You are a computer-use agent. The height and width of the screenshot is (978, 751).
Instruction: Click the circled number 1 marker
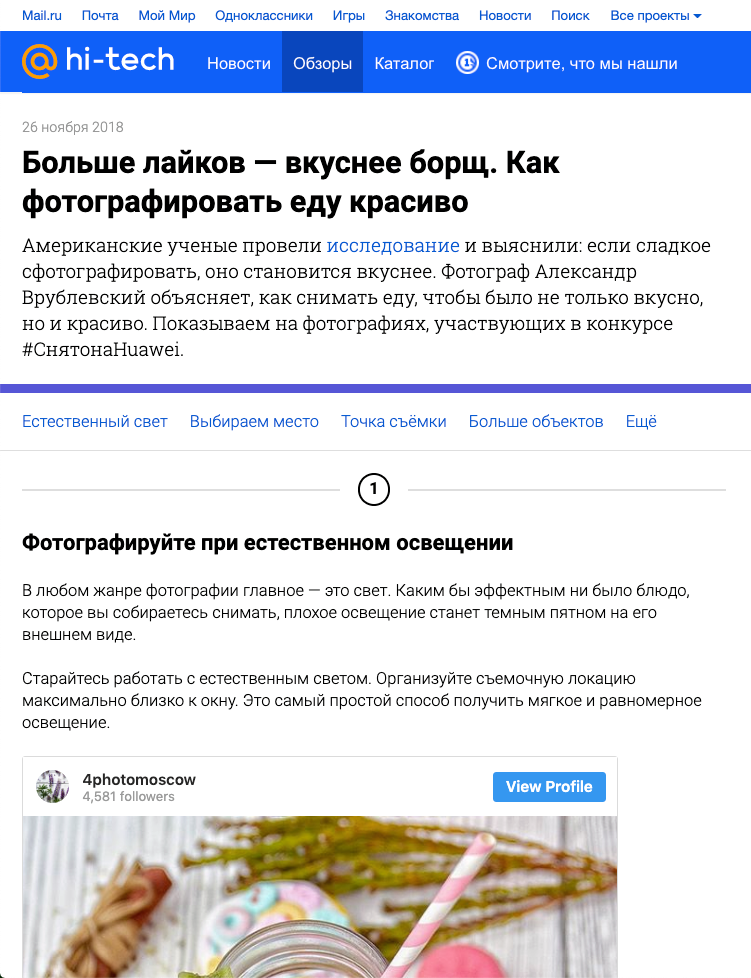tap(374, 490)
